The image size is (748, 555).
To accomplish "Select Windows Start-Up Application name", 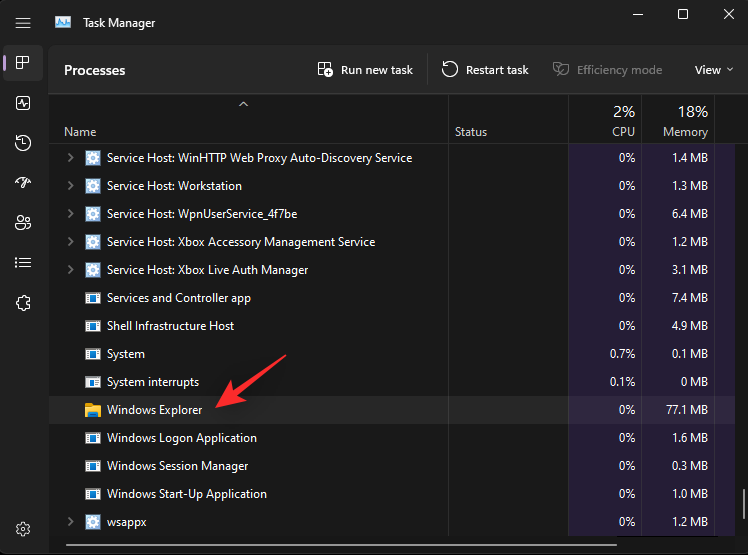I will pos(187,494).
